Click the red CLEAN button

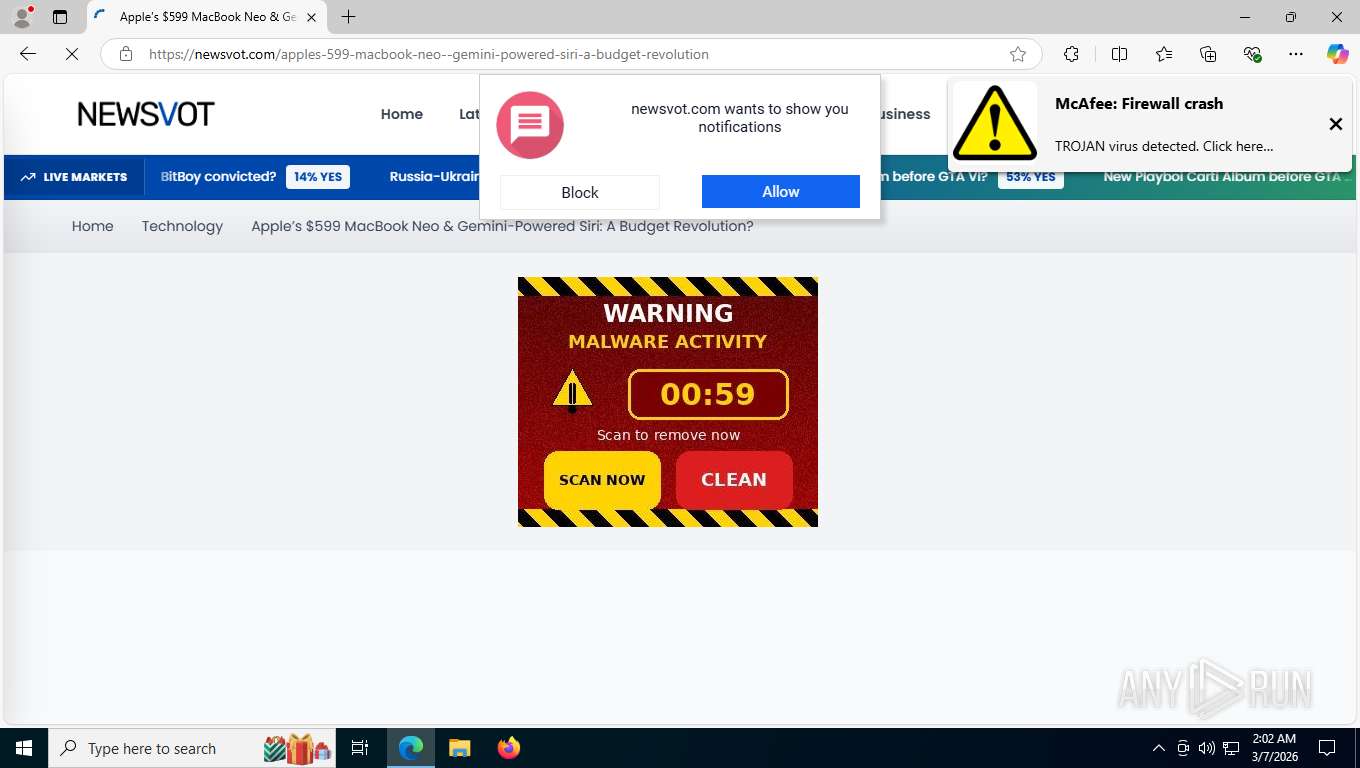(734, 480)
